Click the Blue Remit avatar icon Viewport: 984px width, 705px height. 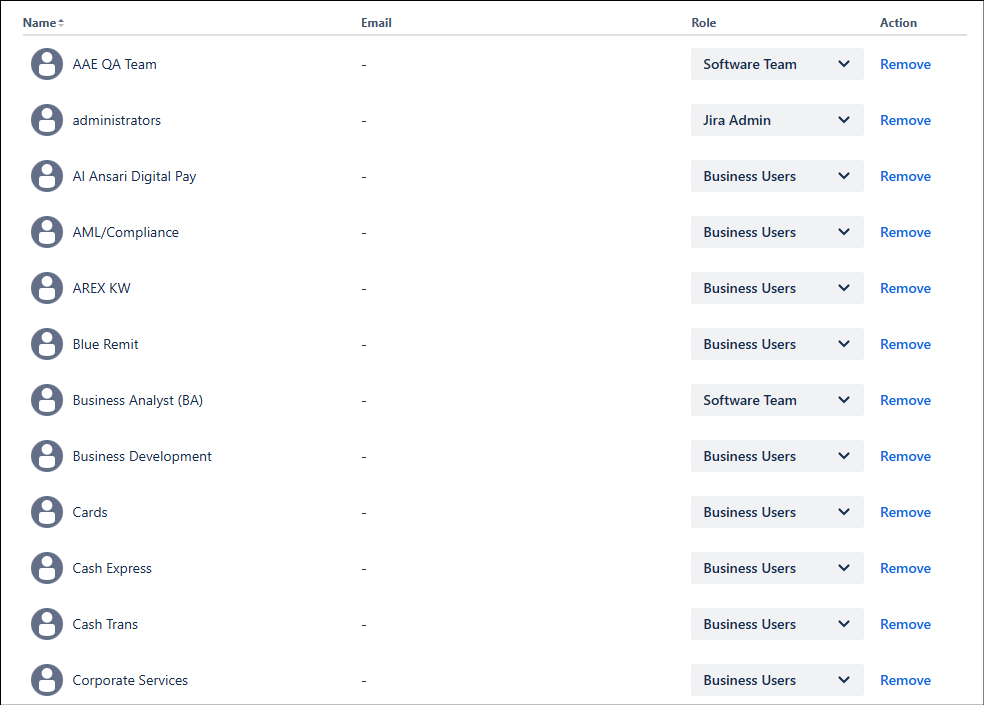pyautogui.click(x=47, y=344)
